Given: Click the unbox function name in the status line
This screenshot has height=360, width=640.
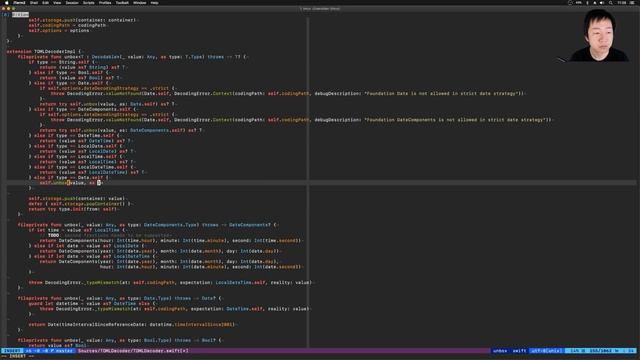Looking at the screenshot, I should 500,351.
